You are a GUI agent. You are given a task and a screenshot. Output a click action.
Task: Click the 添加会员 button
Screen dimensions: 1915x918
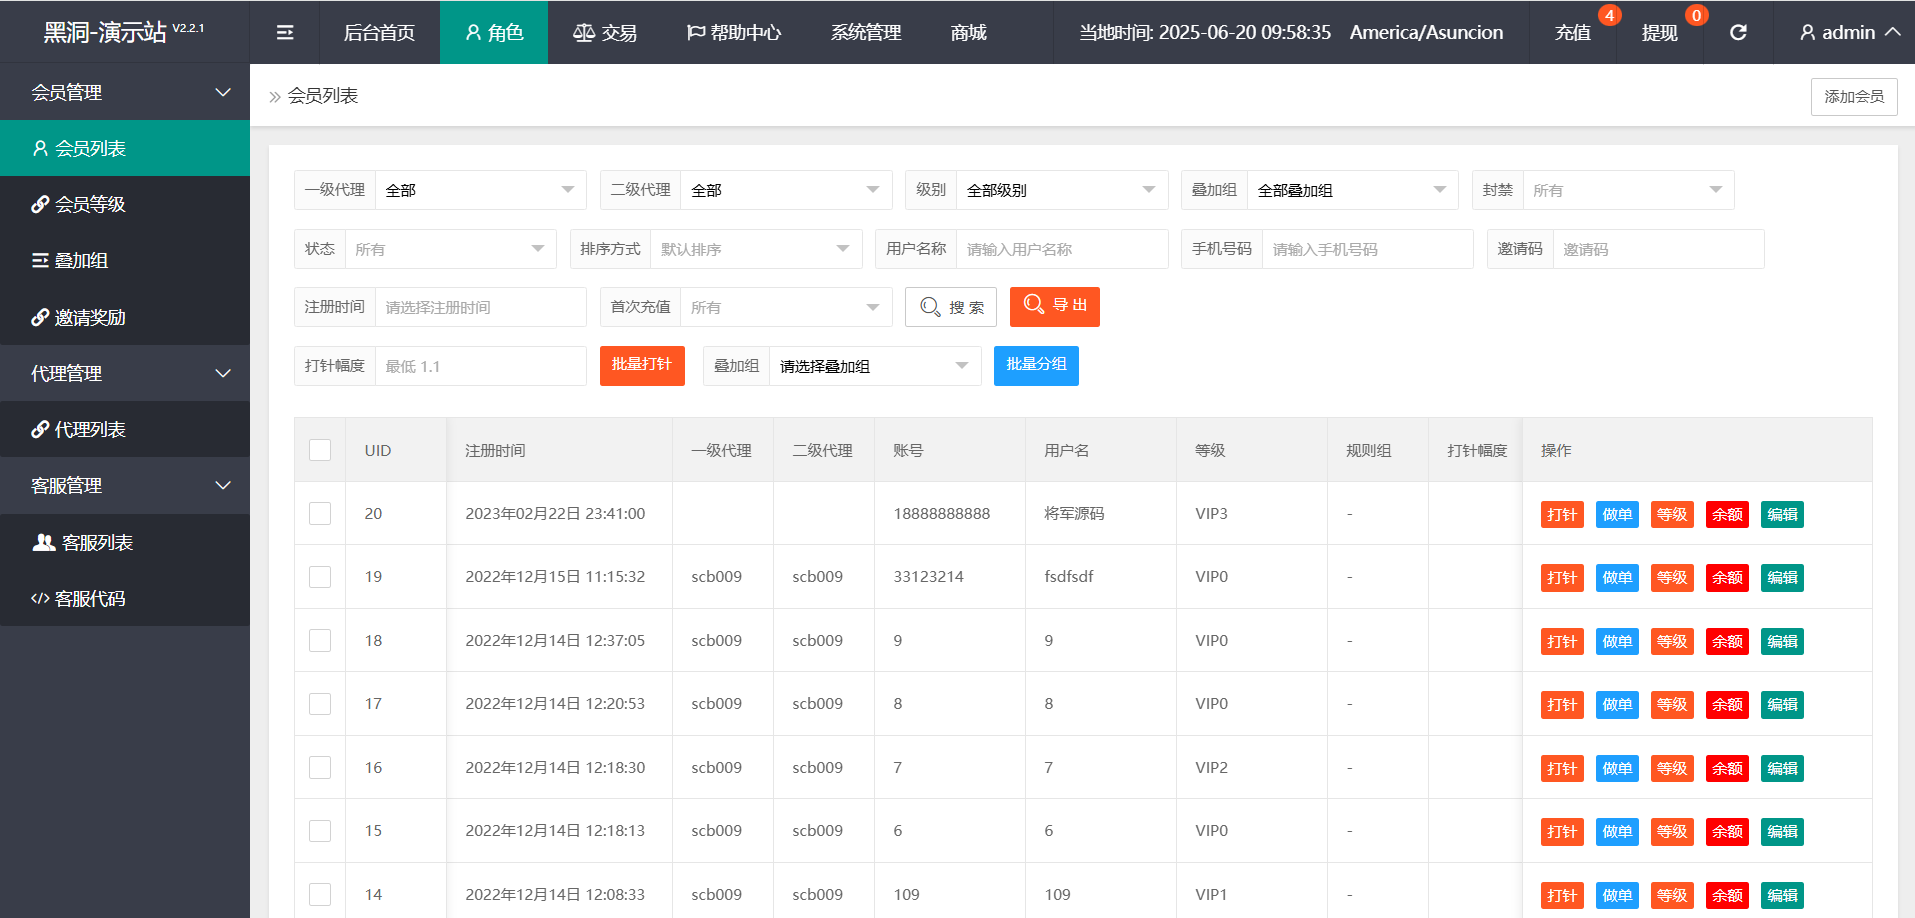point(1854,96)
